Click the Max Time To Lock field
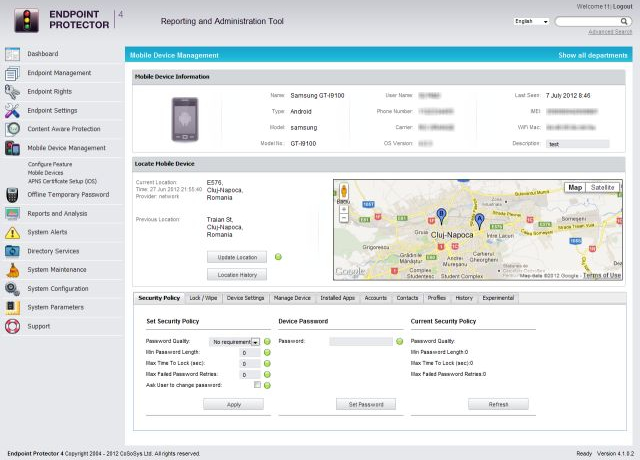Image resolution: width=640 pixels, height=460 pixels. tap(249, 364)
